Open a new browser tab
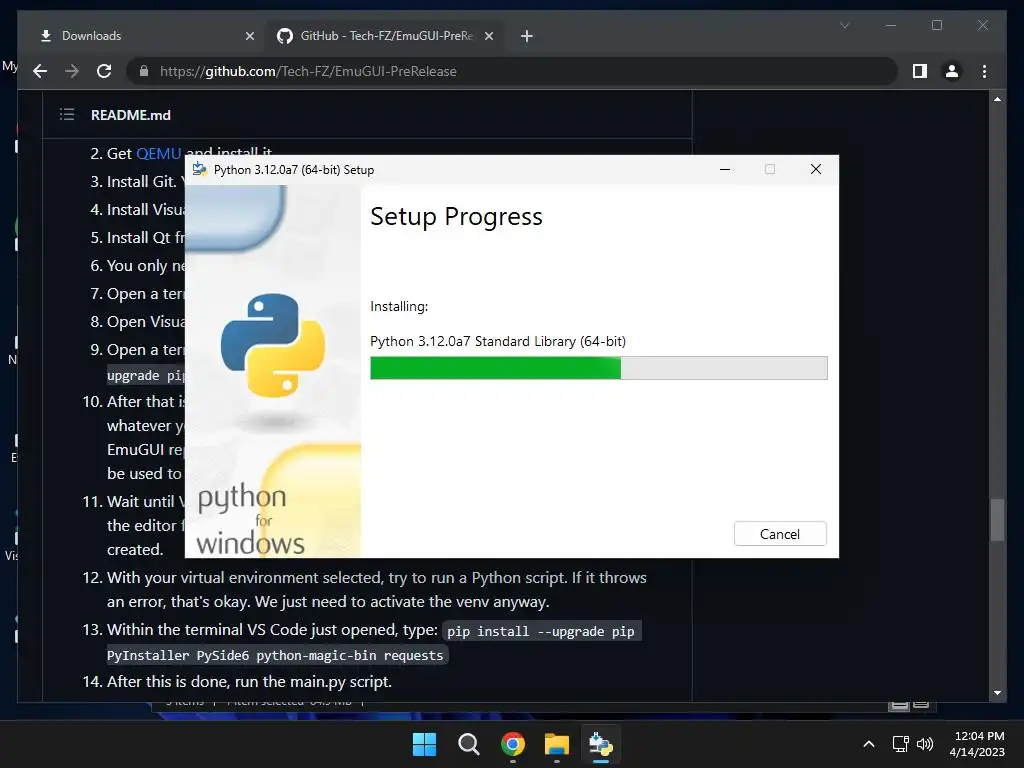The image size is (1024, 768). 527,37
